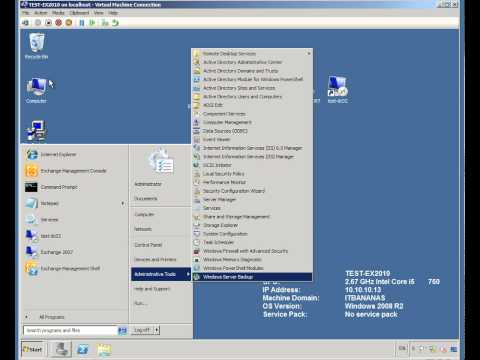Image resolution: width=480 pixels, height=360 pixels.
Task: Click the Start button
Action: (x=32, y=349)
